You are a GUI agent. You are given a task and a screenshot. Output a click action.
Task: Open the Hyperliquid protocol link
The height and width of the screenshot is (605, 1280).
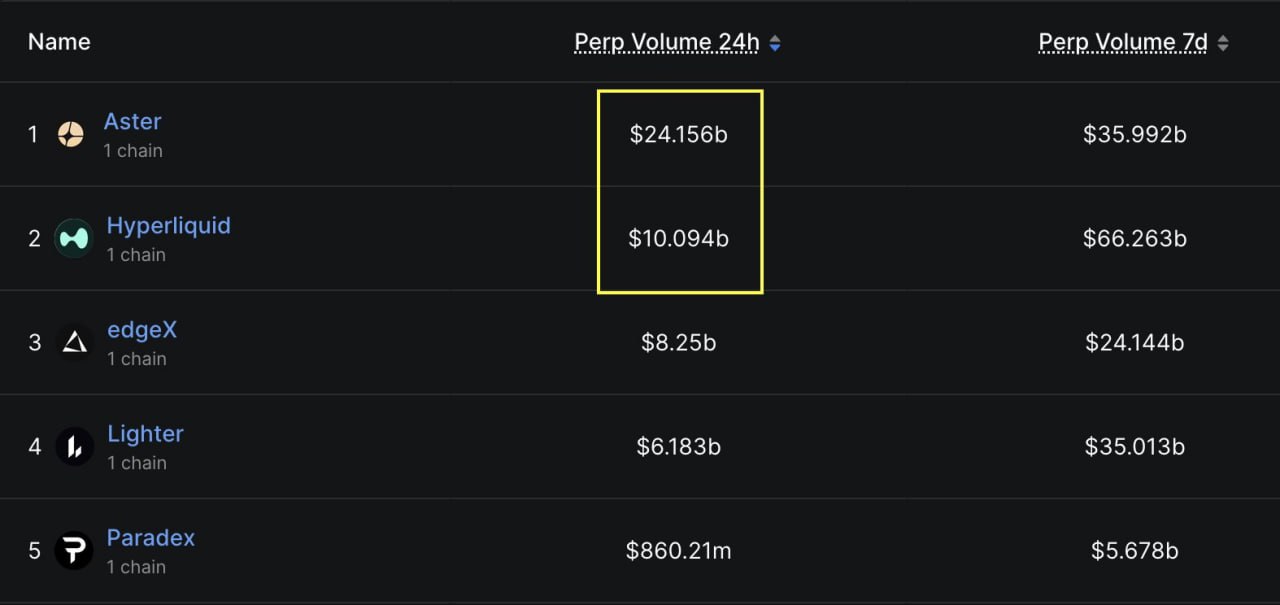(168, 226)
